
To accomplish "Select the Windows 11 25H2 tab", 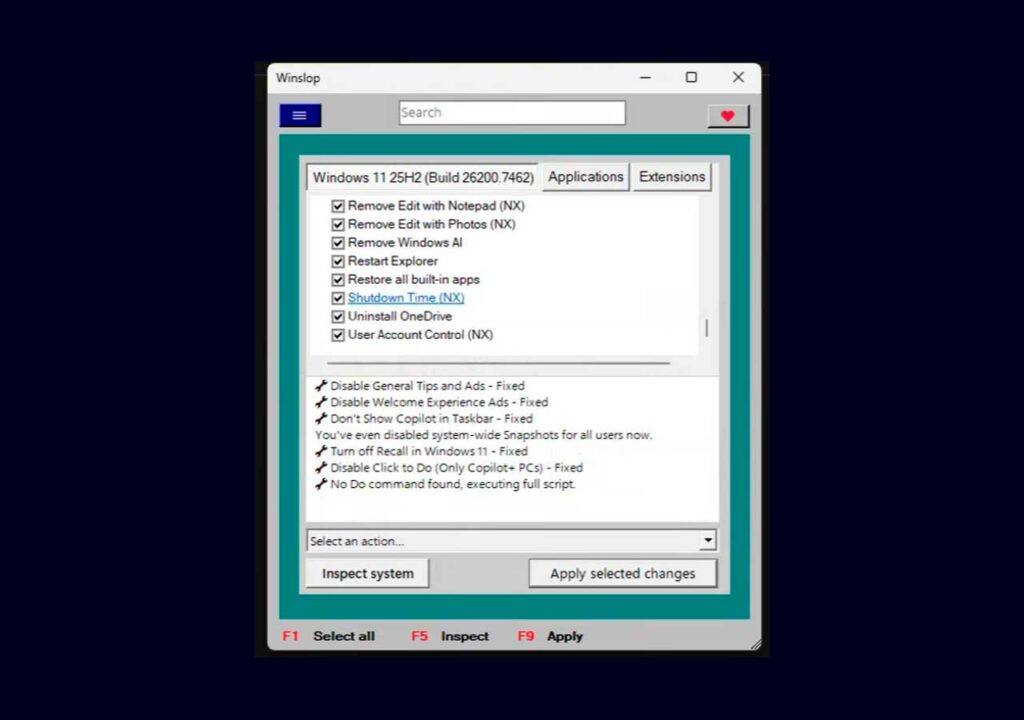I will click(423, 178).
